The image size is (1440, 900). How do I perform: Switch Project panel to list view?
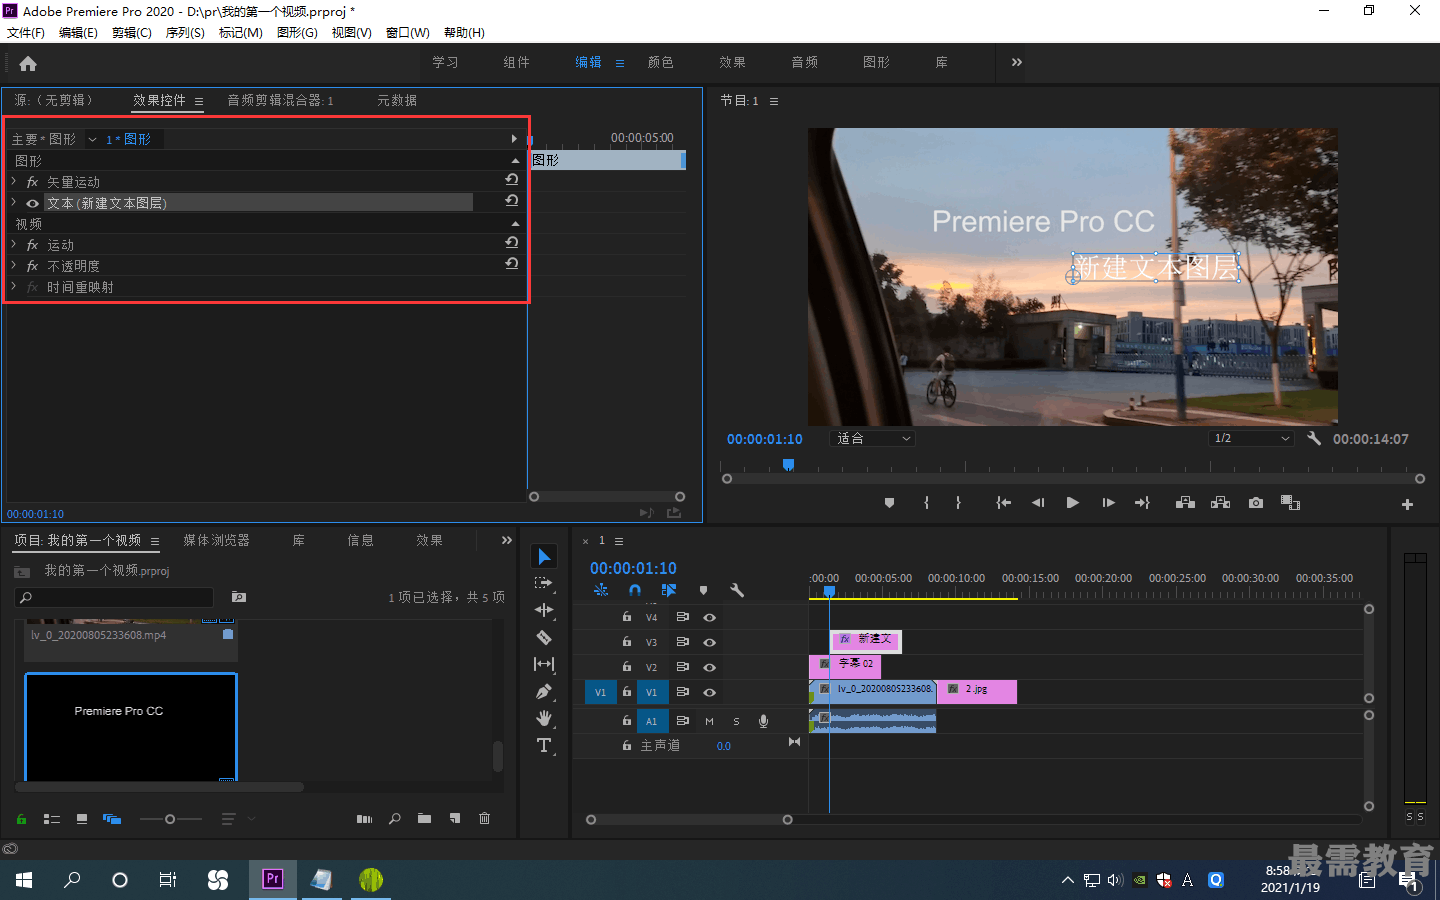[52, 819]
